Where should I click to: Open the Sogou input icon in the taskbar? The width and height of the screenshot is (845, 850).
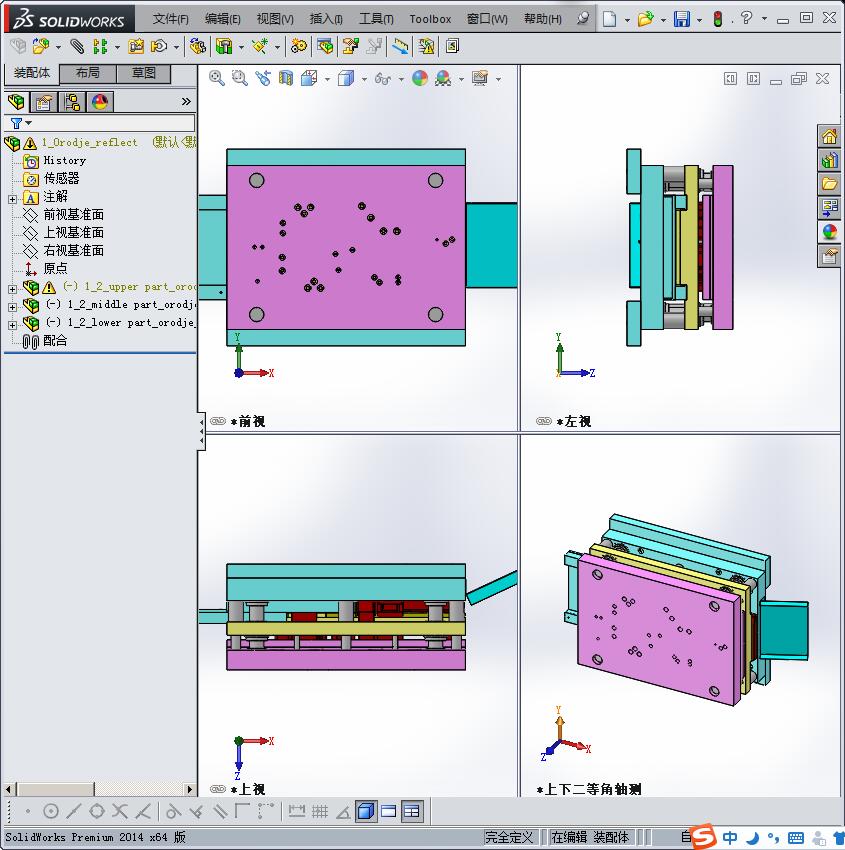click(701, 838)
